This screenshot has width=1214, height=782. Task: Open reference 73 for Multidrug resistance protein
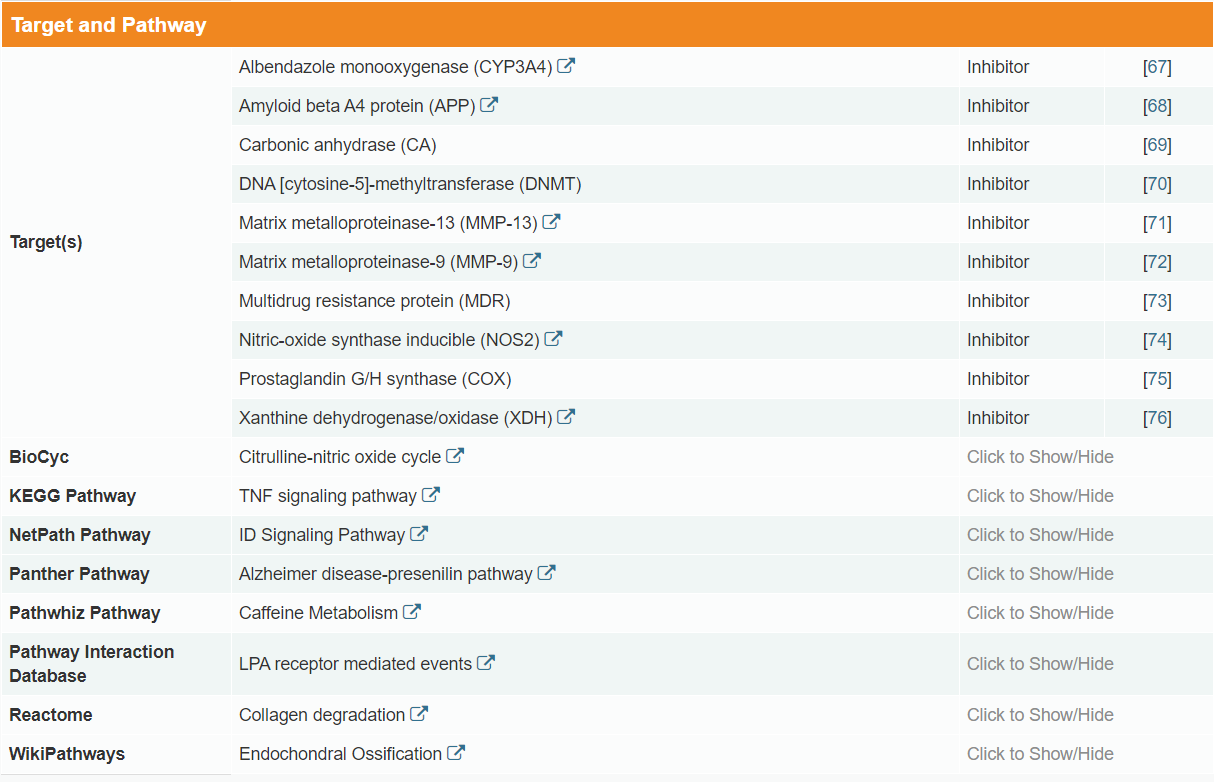point(1157,301)
